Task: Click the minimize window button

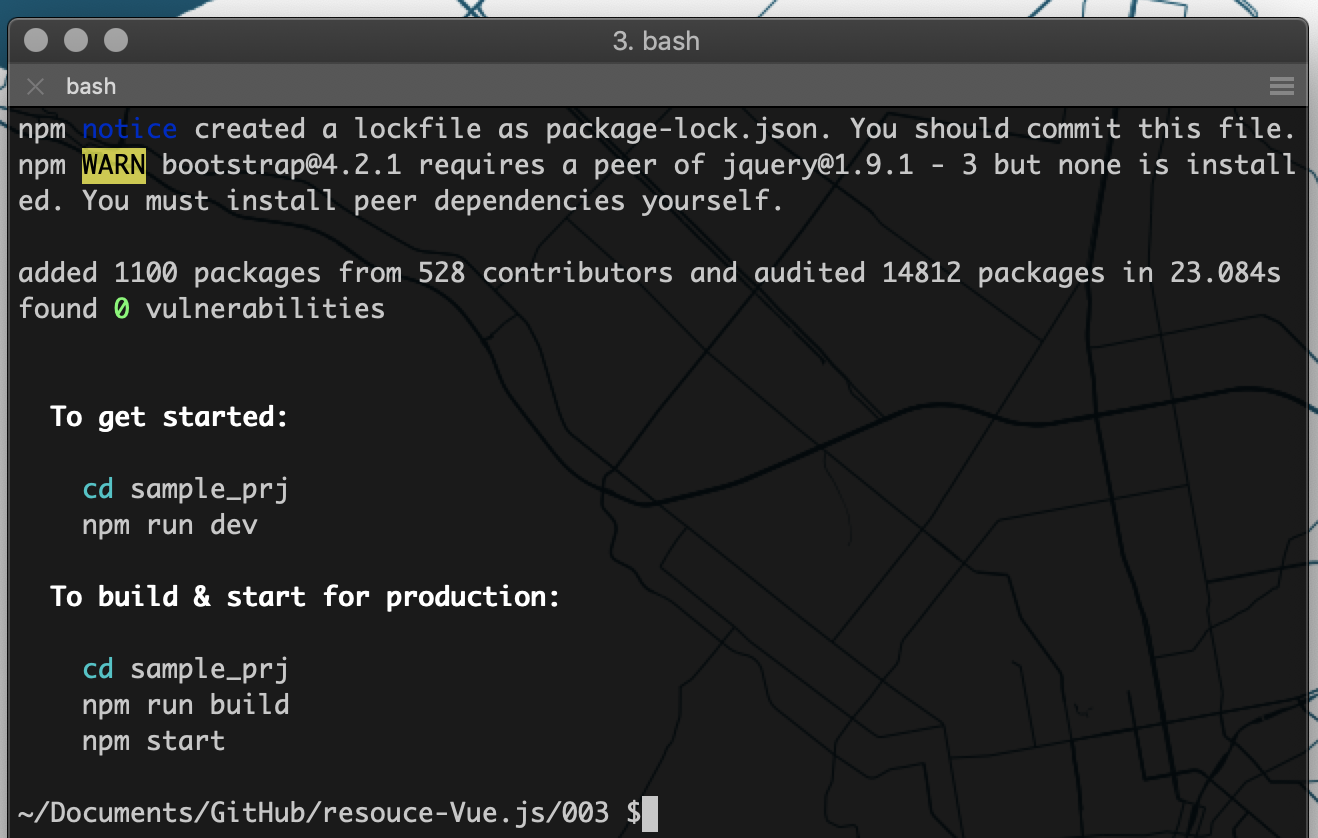Action: point(77,41)
